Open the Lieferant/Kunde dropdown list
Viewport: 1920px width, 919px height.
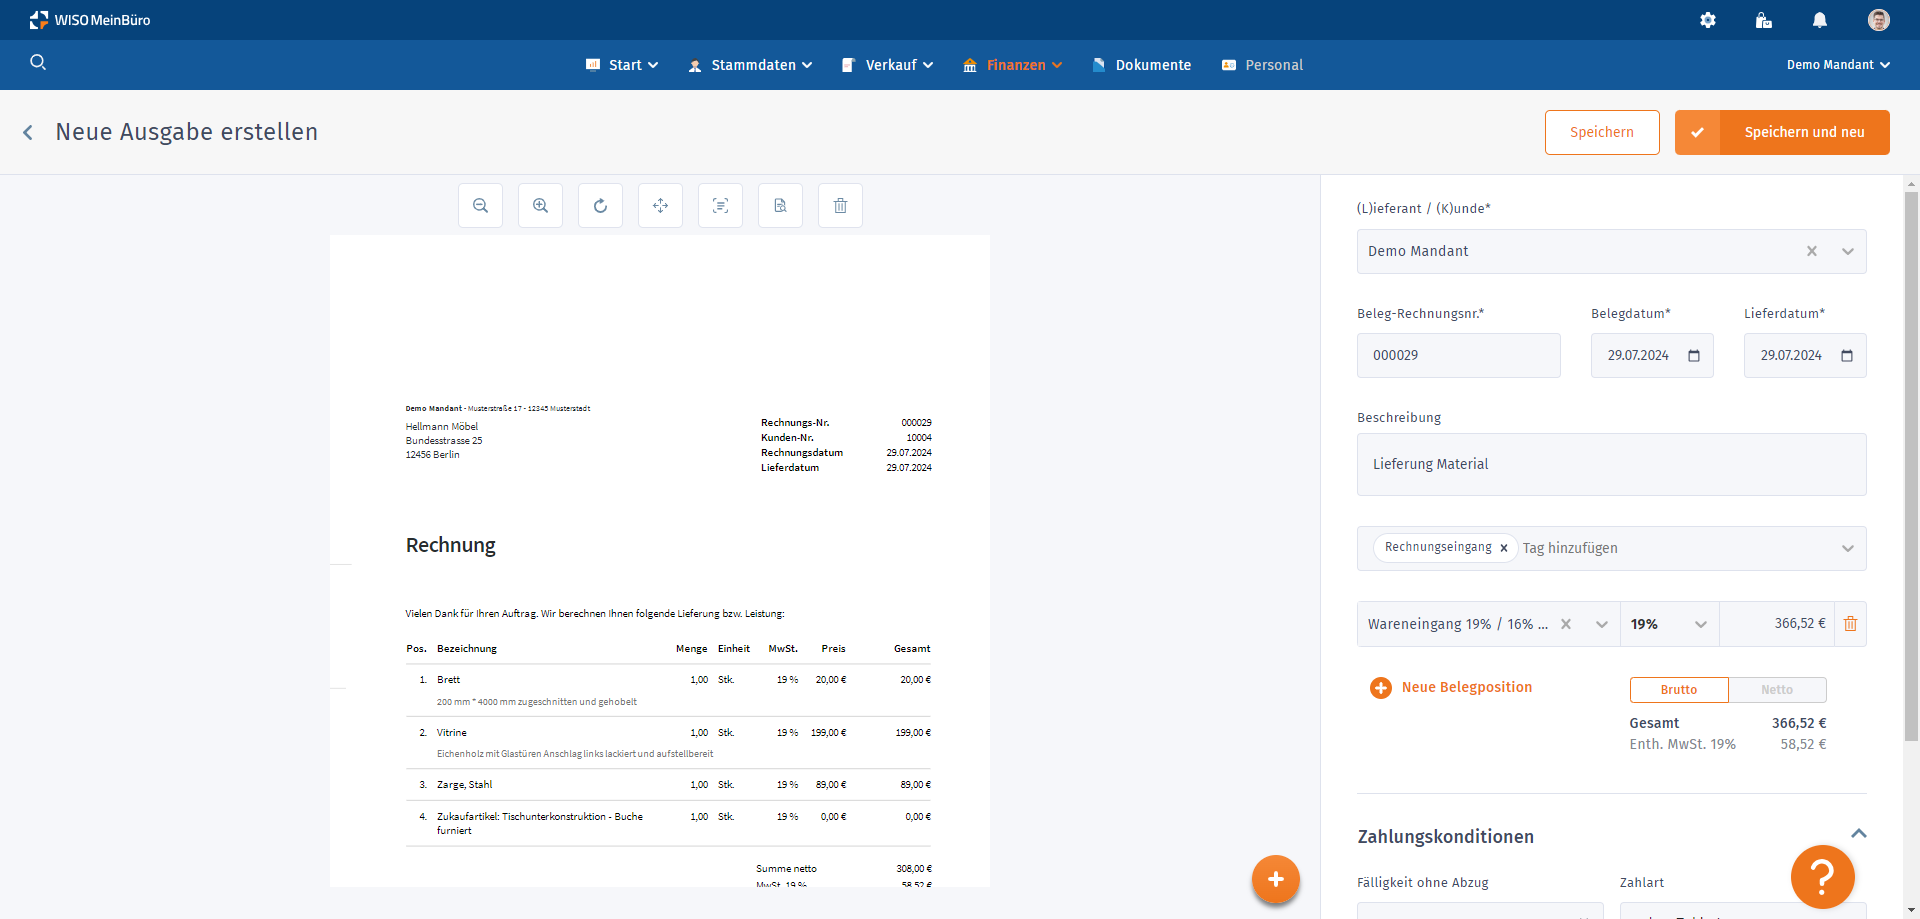point(1847,252)
